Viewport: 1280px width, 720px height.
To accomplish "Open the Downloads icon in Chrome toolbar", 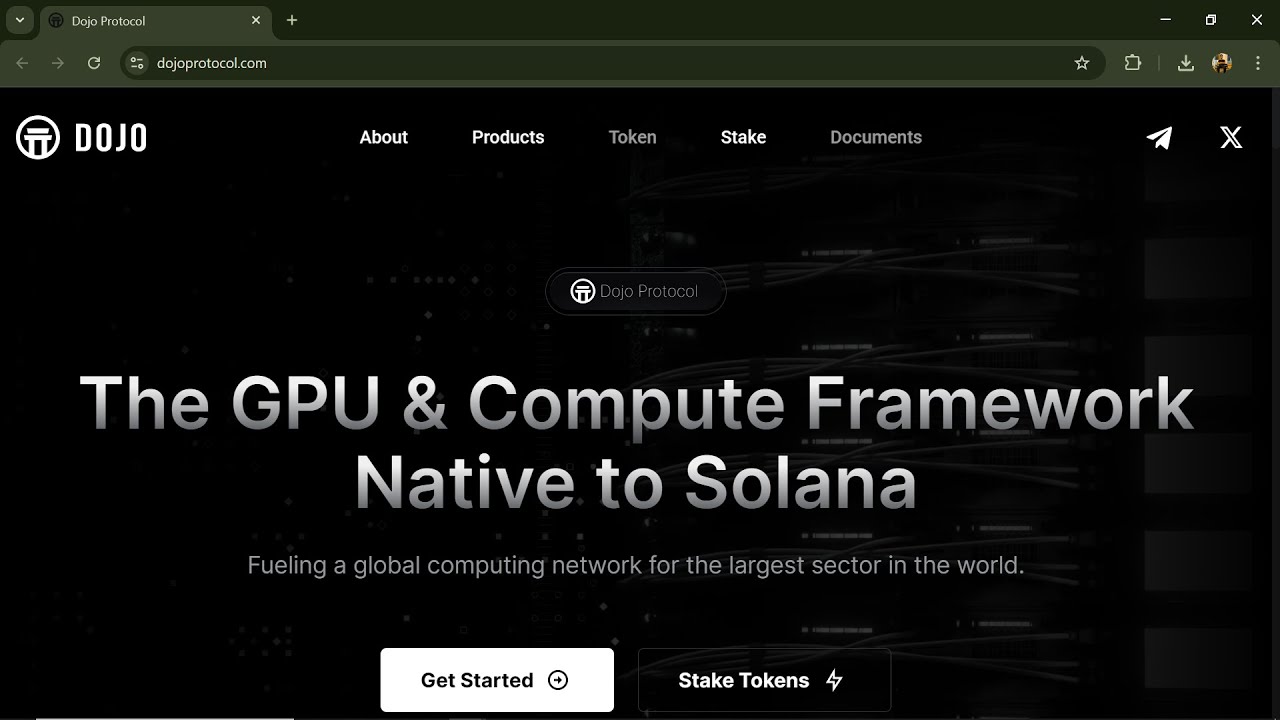I will [x=1185, y=63].
